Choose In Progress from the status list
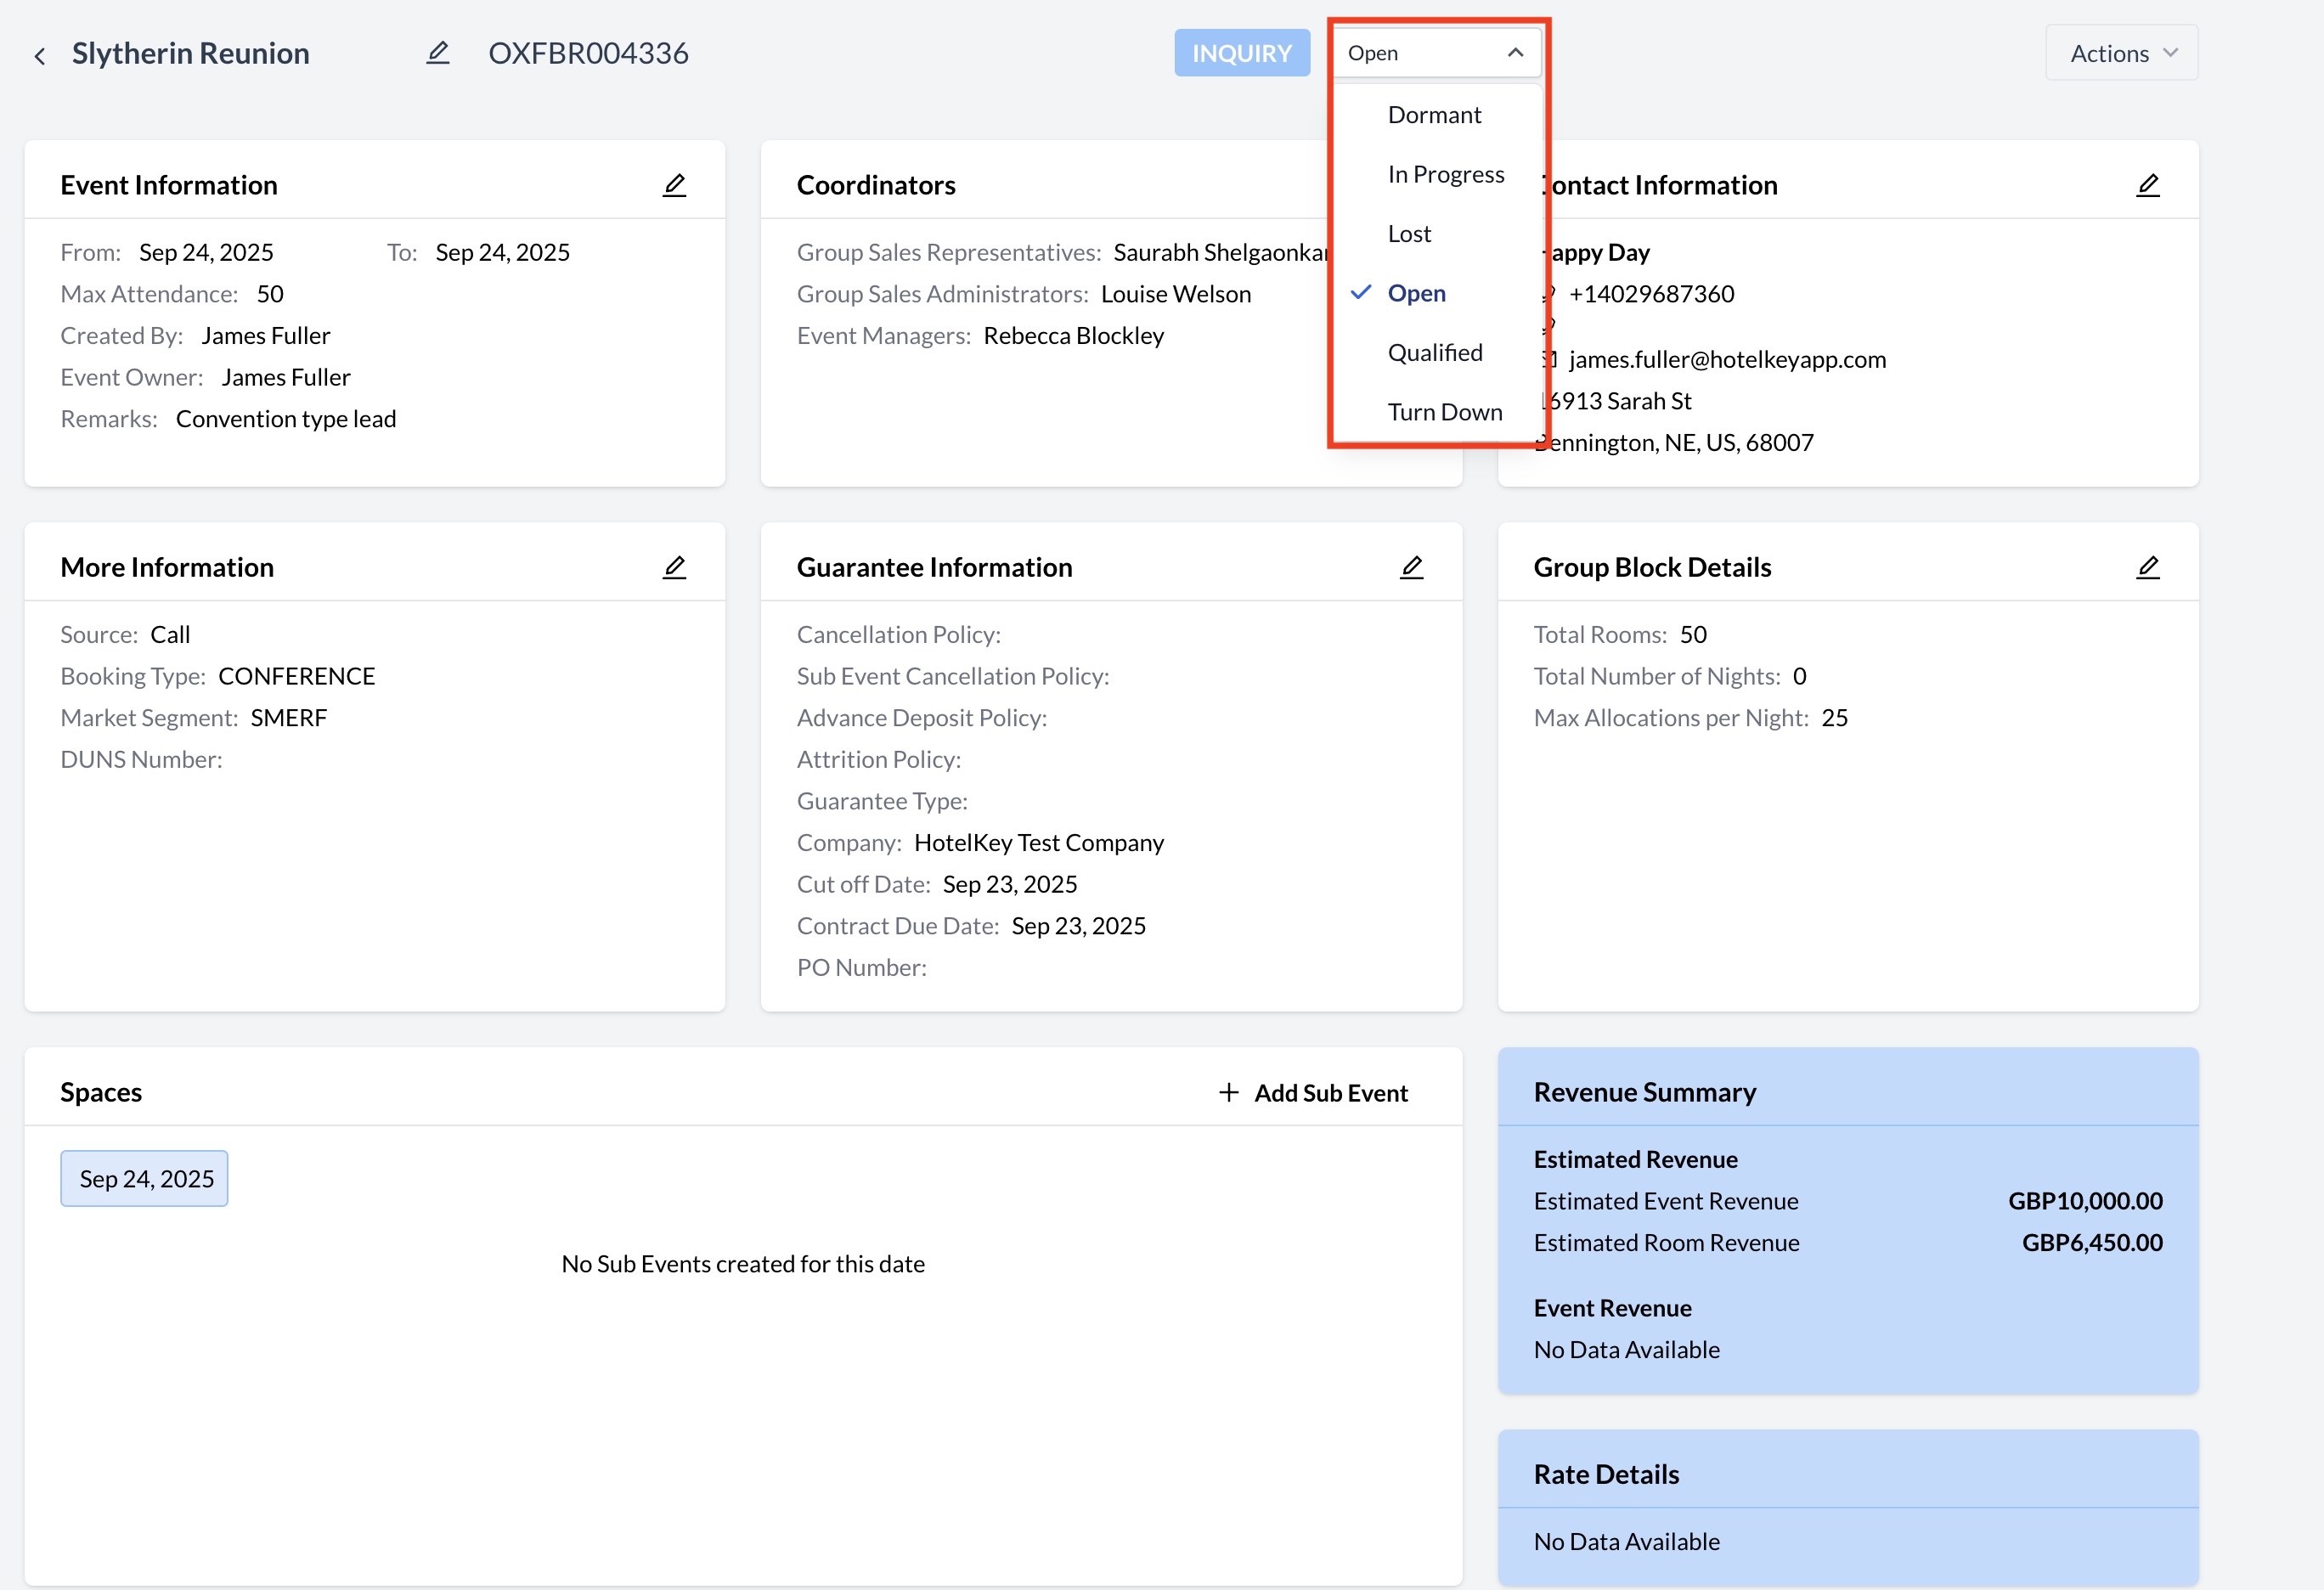Screen dimensions: 2324x1590 [1445, 174]
